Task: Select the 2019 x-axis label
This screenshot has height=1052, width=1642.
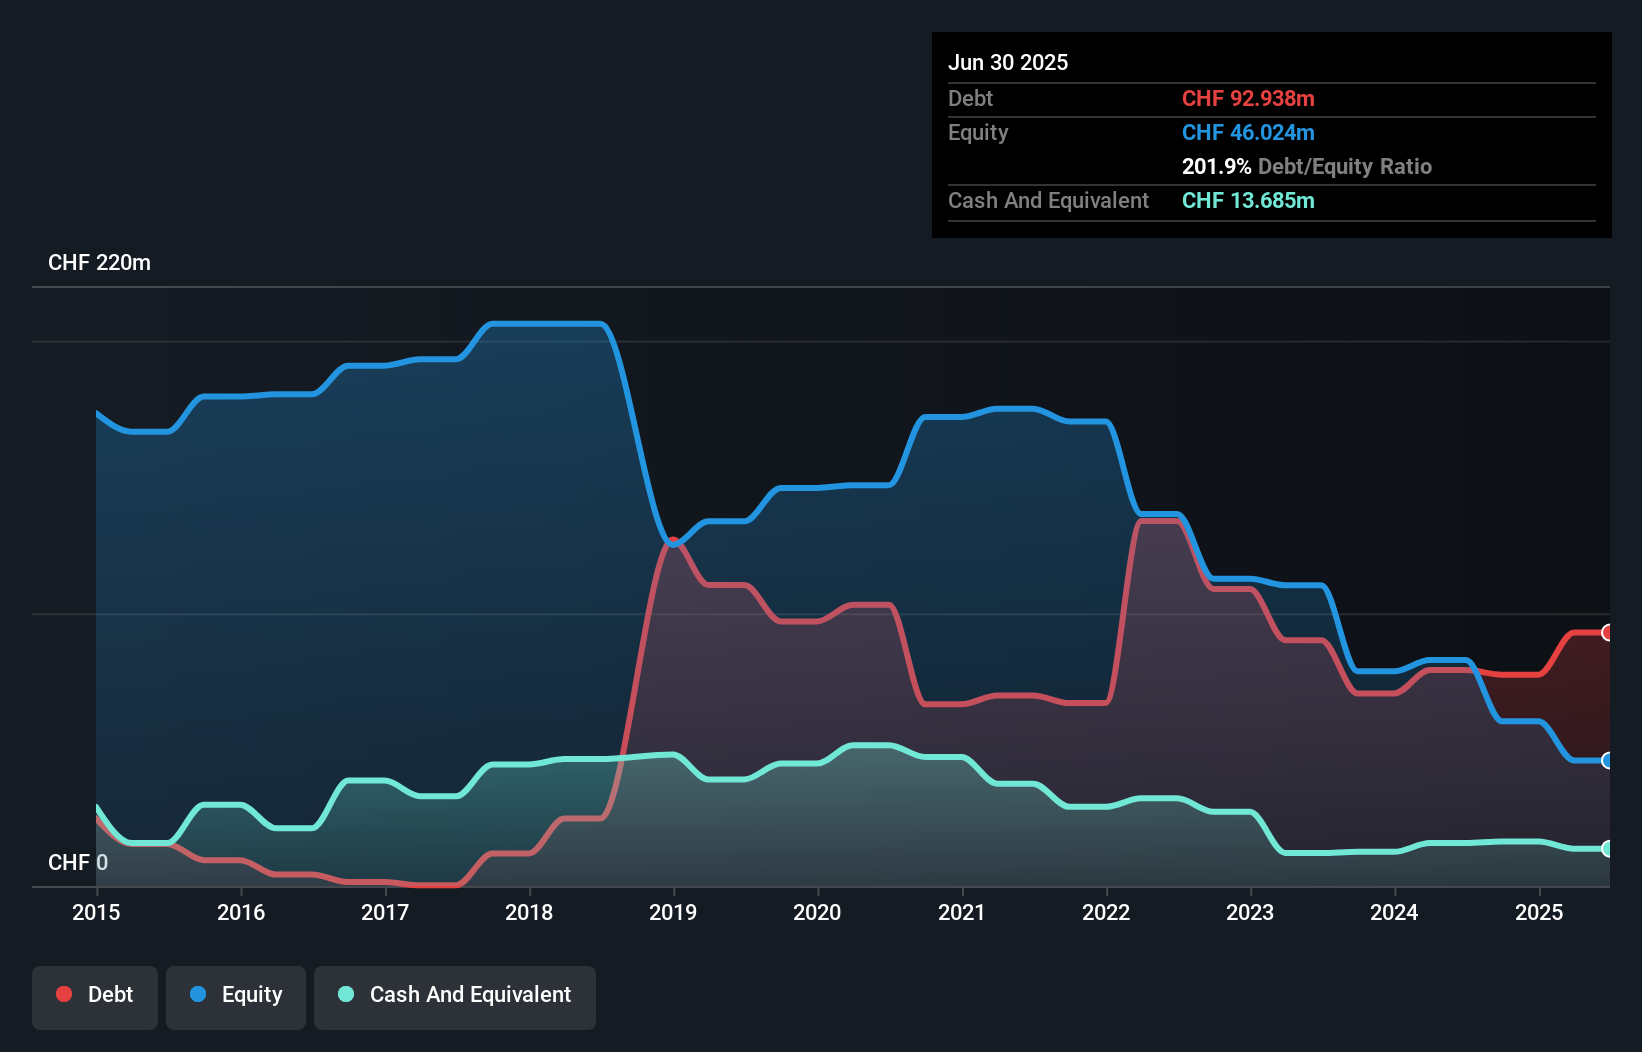Action: 673,912
